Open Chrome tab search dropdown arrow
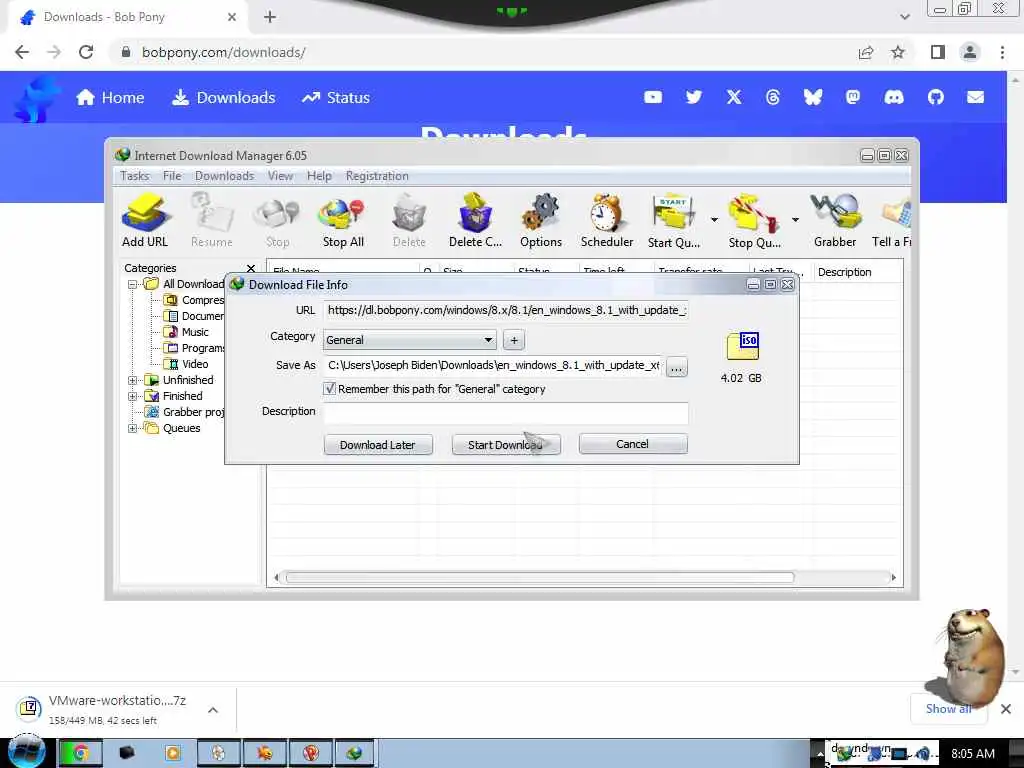This screenshot has height=768, width=1024. pos(904,17)
